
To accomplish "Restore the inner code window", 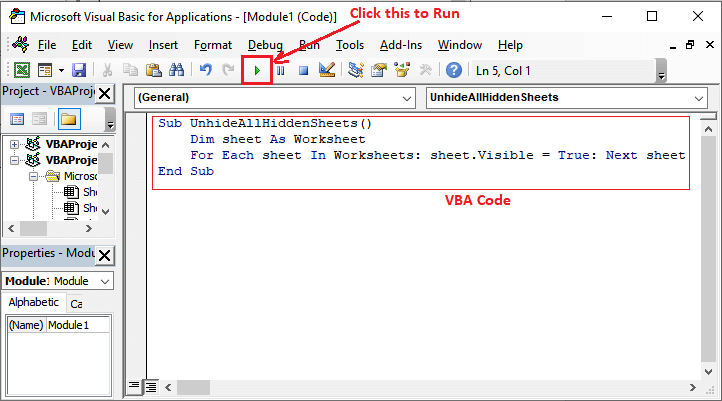I will coord(690,45).
